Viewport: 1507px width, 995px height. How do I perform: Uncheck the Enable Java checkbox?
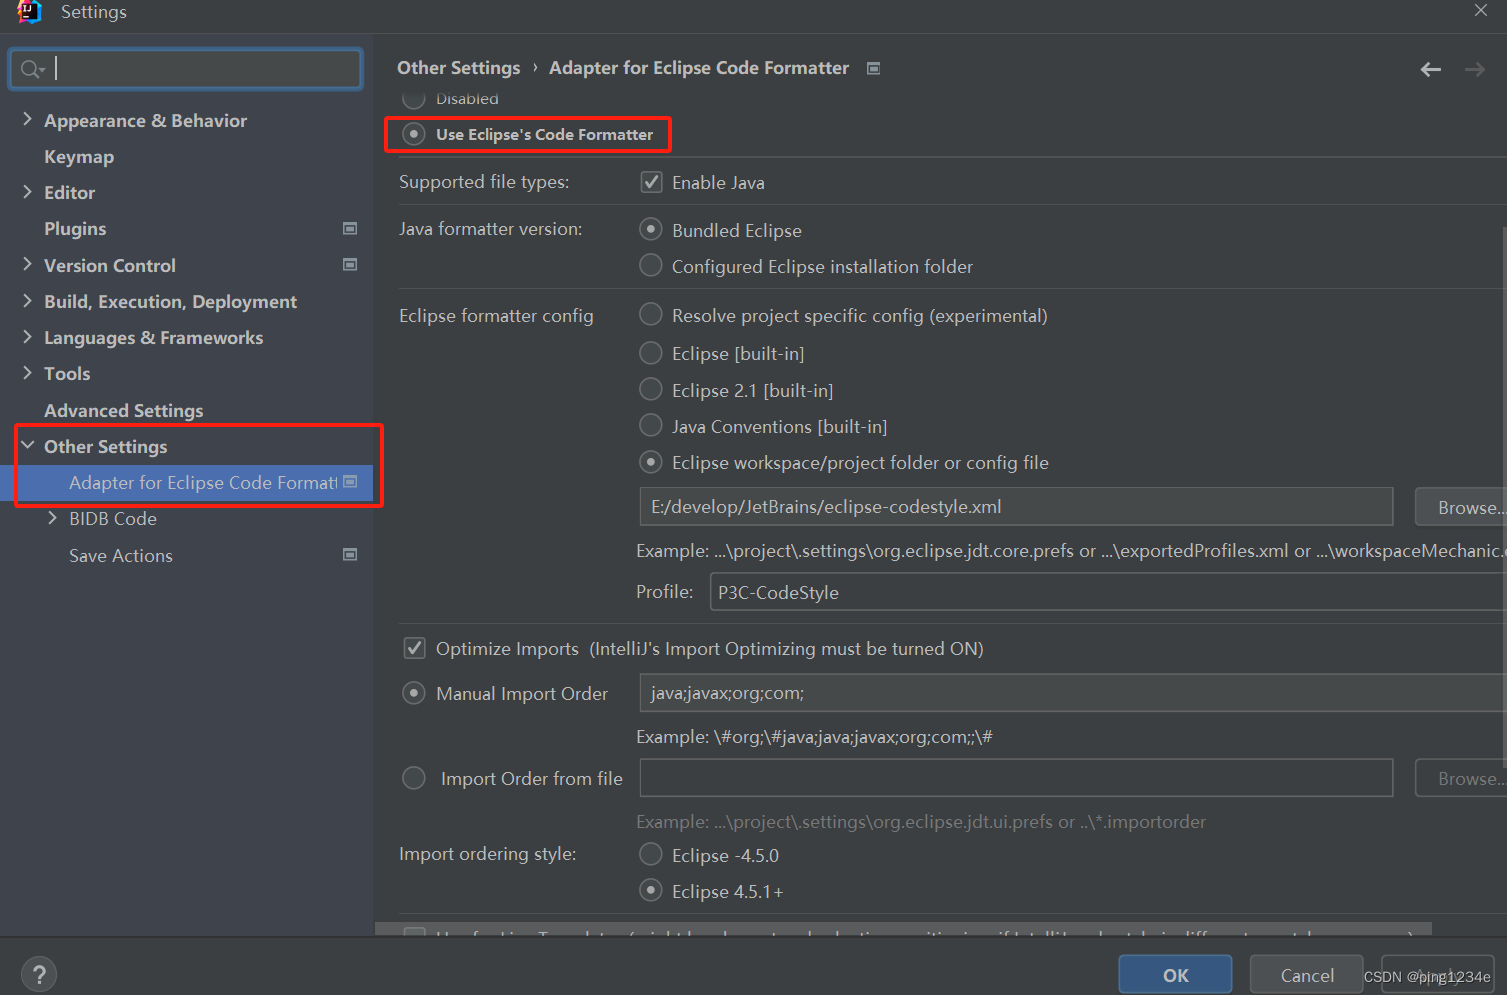(x=651, y=181)
